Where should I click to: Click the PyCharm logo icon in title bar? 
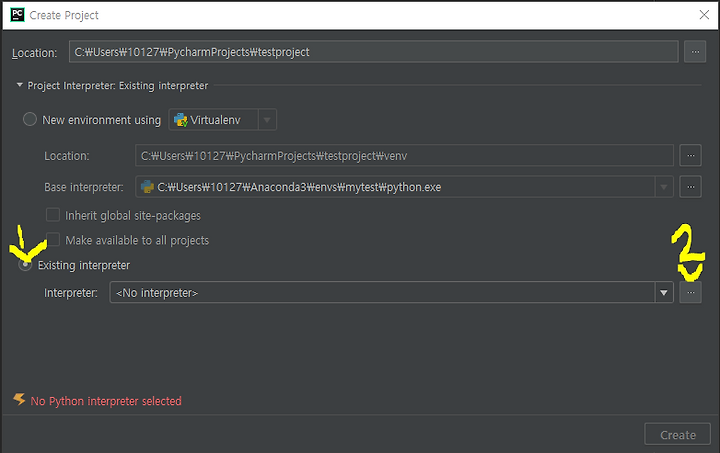click(x=17, y=15)
